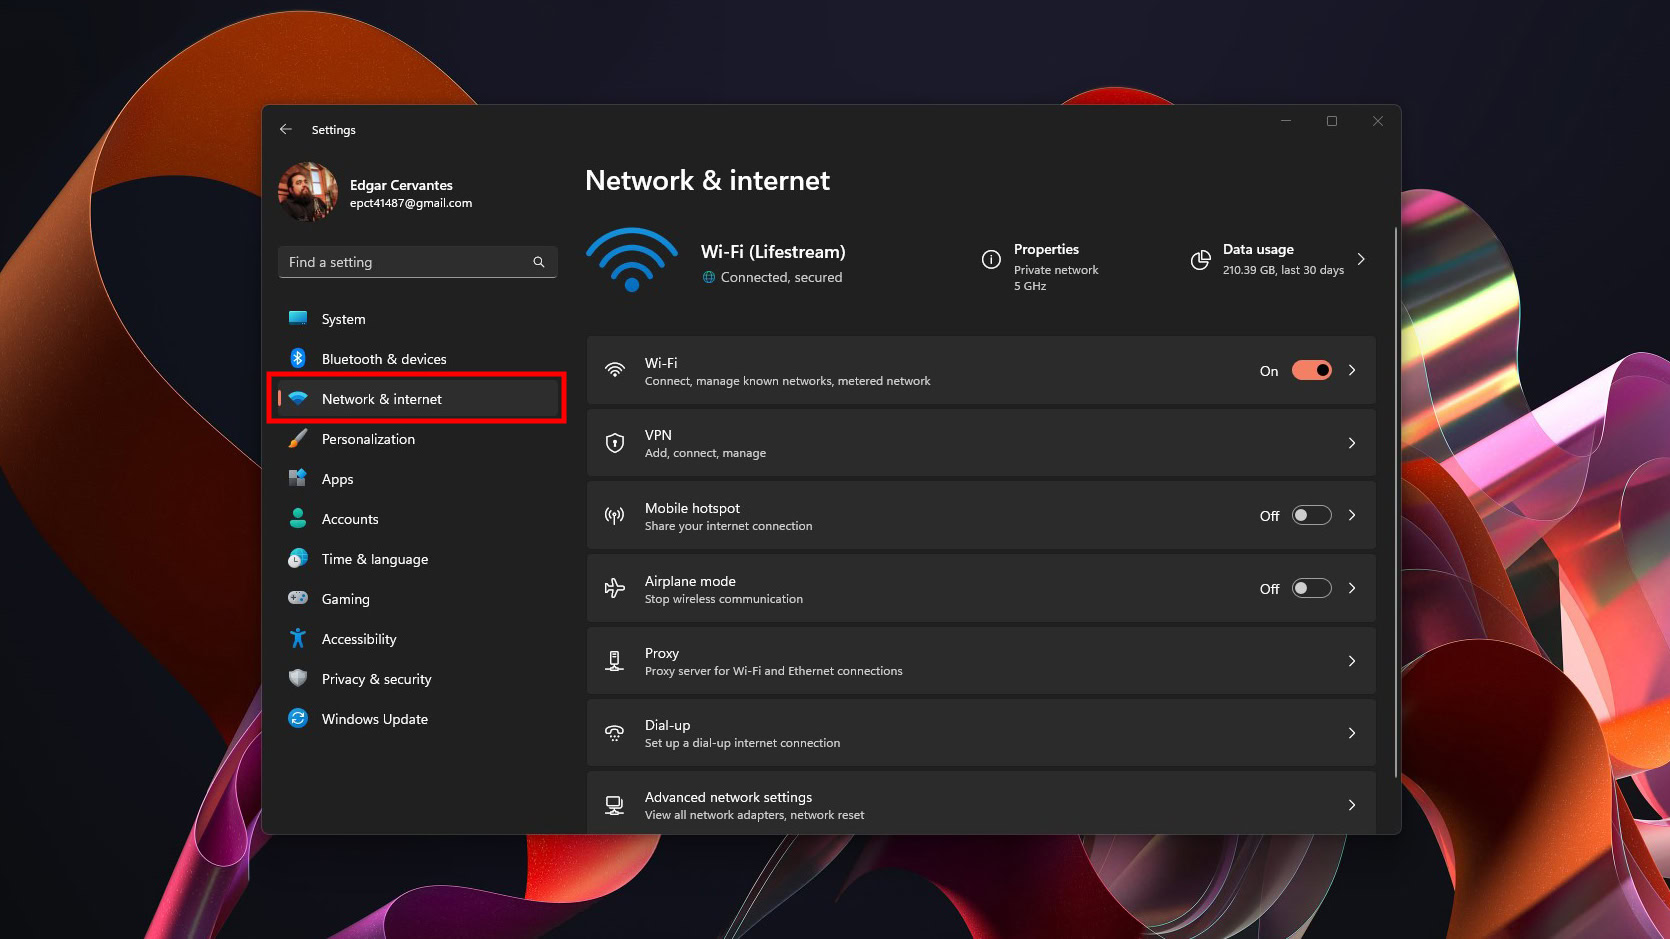Click the large Wi-Fi status icon

tap(632, 260)
